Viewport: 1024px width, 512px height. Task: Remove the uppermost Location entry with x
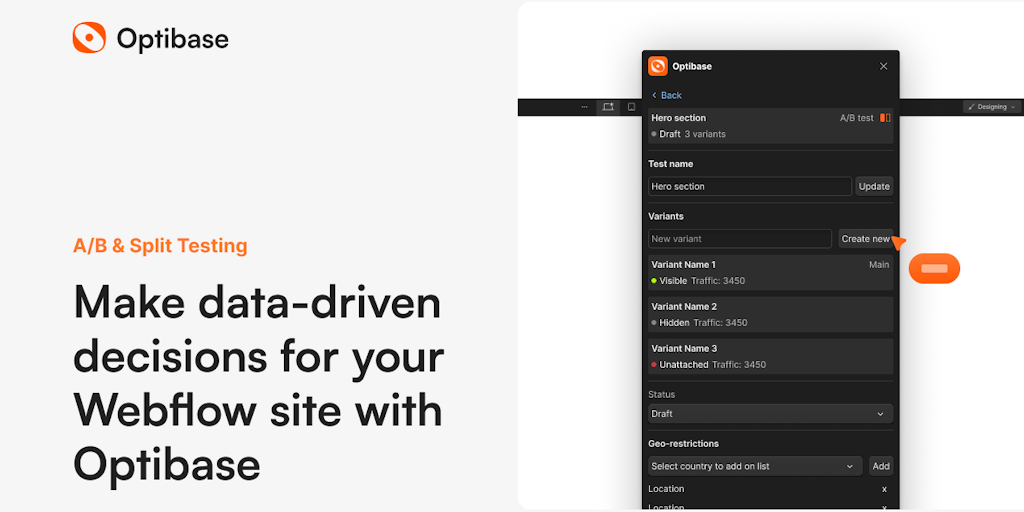tap(884, 489)
